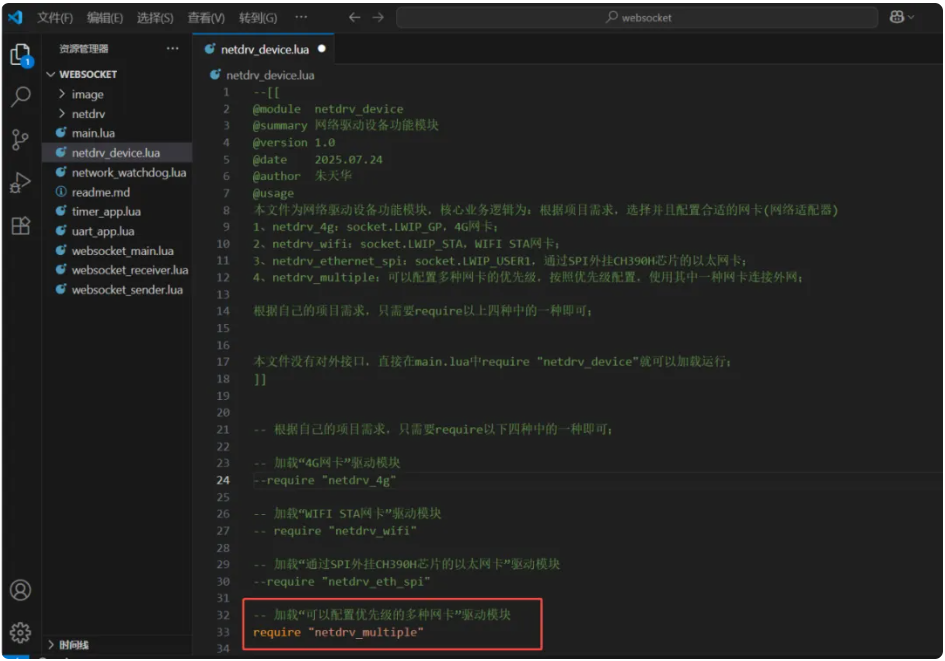The width and height of the screenshot is (945, 661).
Task: Open the Explorer view in activity bar
Action: click(x=21, y=55)
